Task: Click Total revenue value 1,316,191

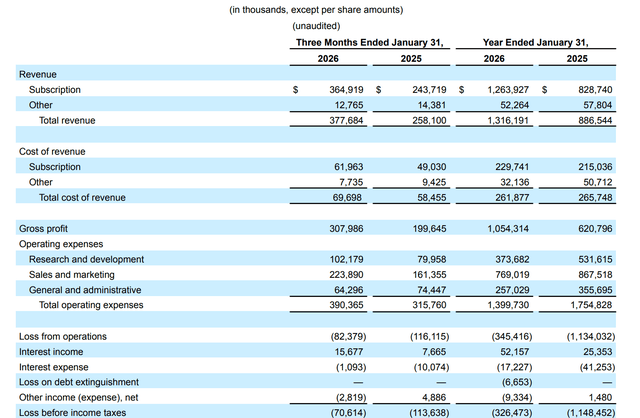Action: 508,120
